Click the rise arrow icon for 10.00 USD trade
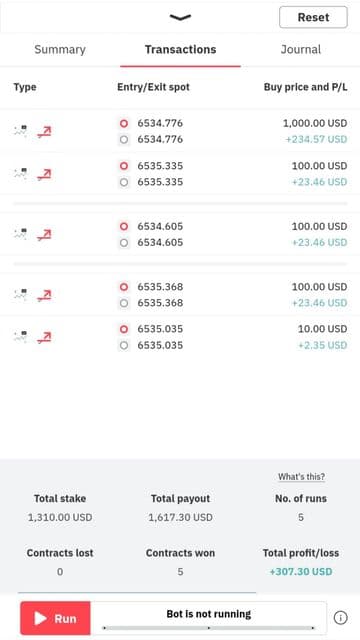Screen dimensions: 360x640 click(x=44, y=338)
